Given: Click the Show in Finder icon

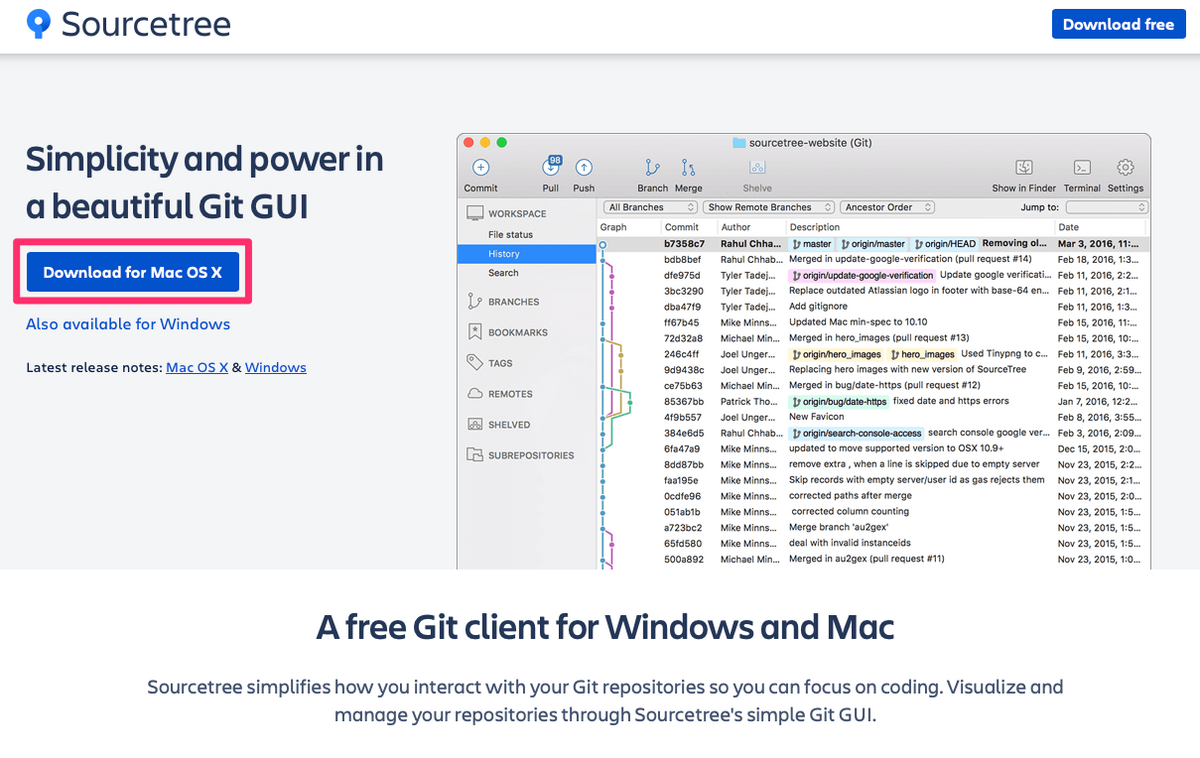Looking at the screenshot, I should click(x=1024, y=168).
